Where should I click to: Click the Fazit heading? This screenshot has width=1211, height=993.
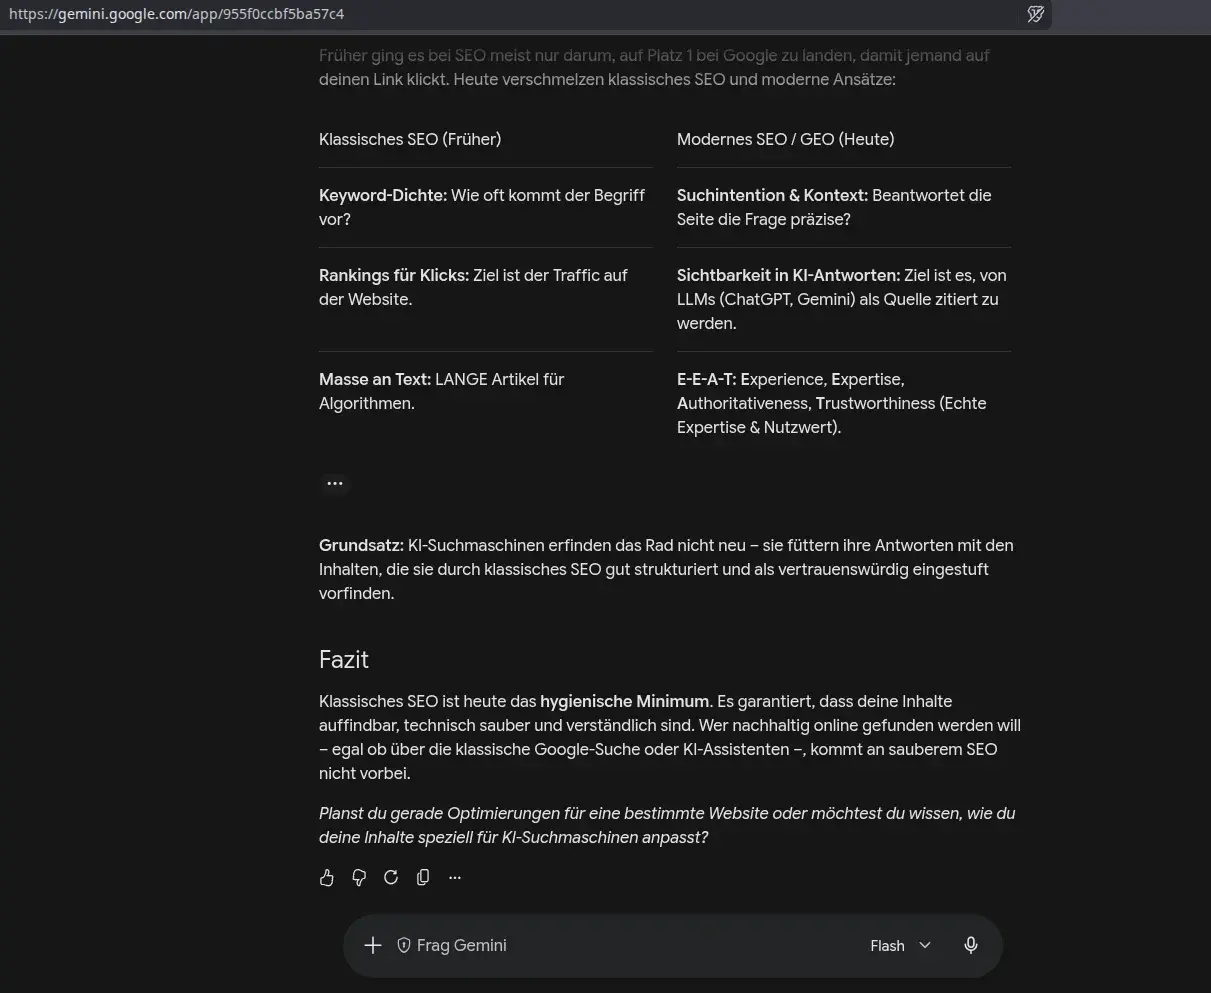(344, 659)
